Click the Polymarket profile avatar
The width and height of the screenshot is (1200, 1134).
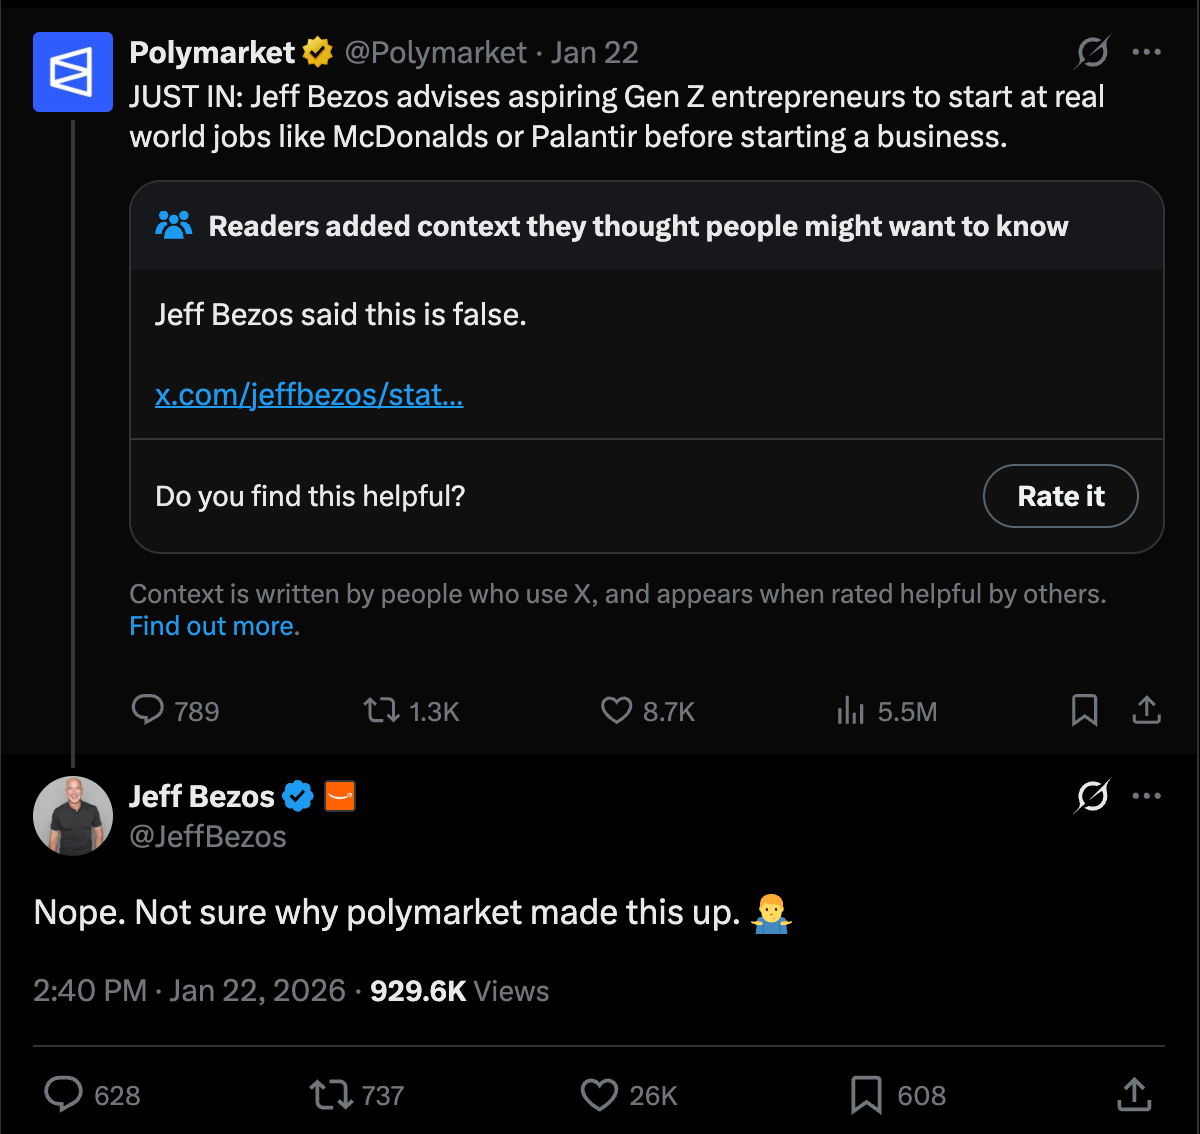point(72,71)
